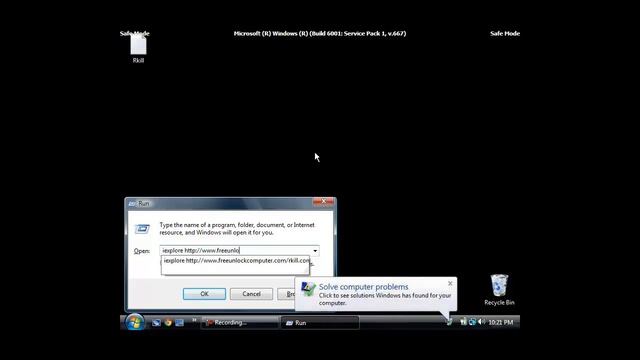Choose the freeunlockcomputer.com/rkill.com autocomplete suggestion
The width and height of the screenshot is (640, 360).
(x=236, y=260)
